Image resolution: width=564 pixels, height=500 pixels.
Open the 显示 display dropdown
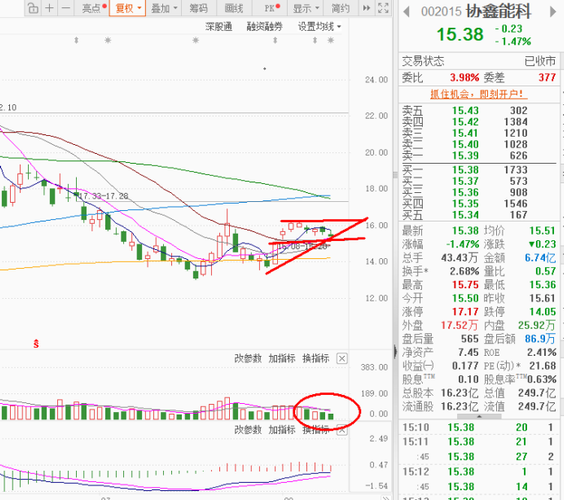click(x=306, y=8)
